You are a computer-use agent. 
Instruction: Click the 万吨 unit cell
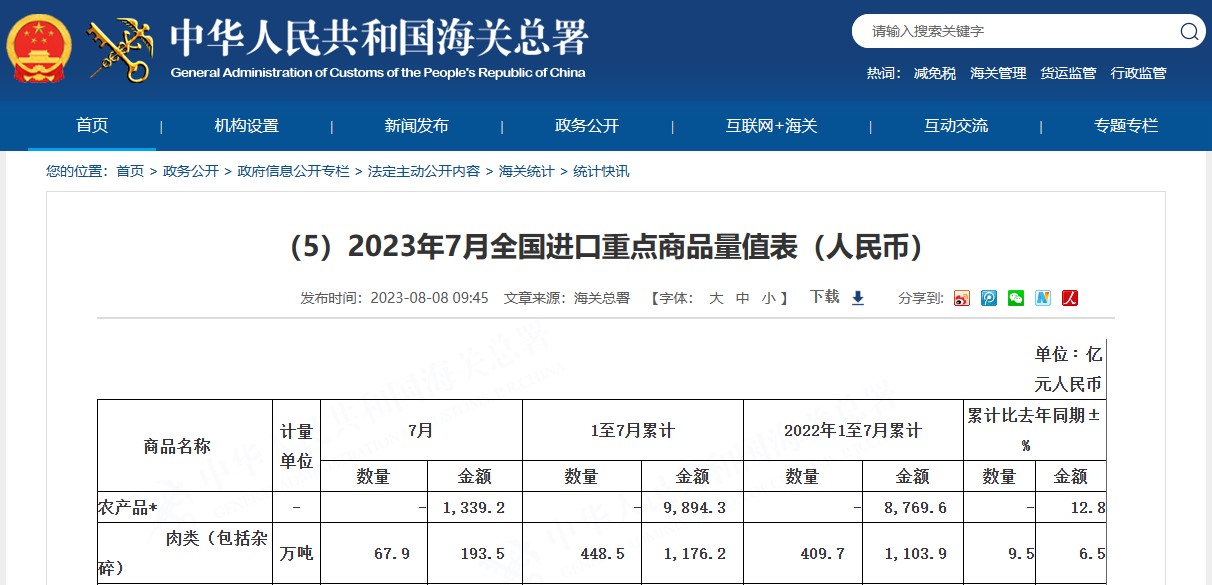pyautogui.click(x=297, y=553)
